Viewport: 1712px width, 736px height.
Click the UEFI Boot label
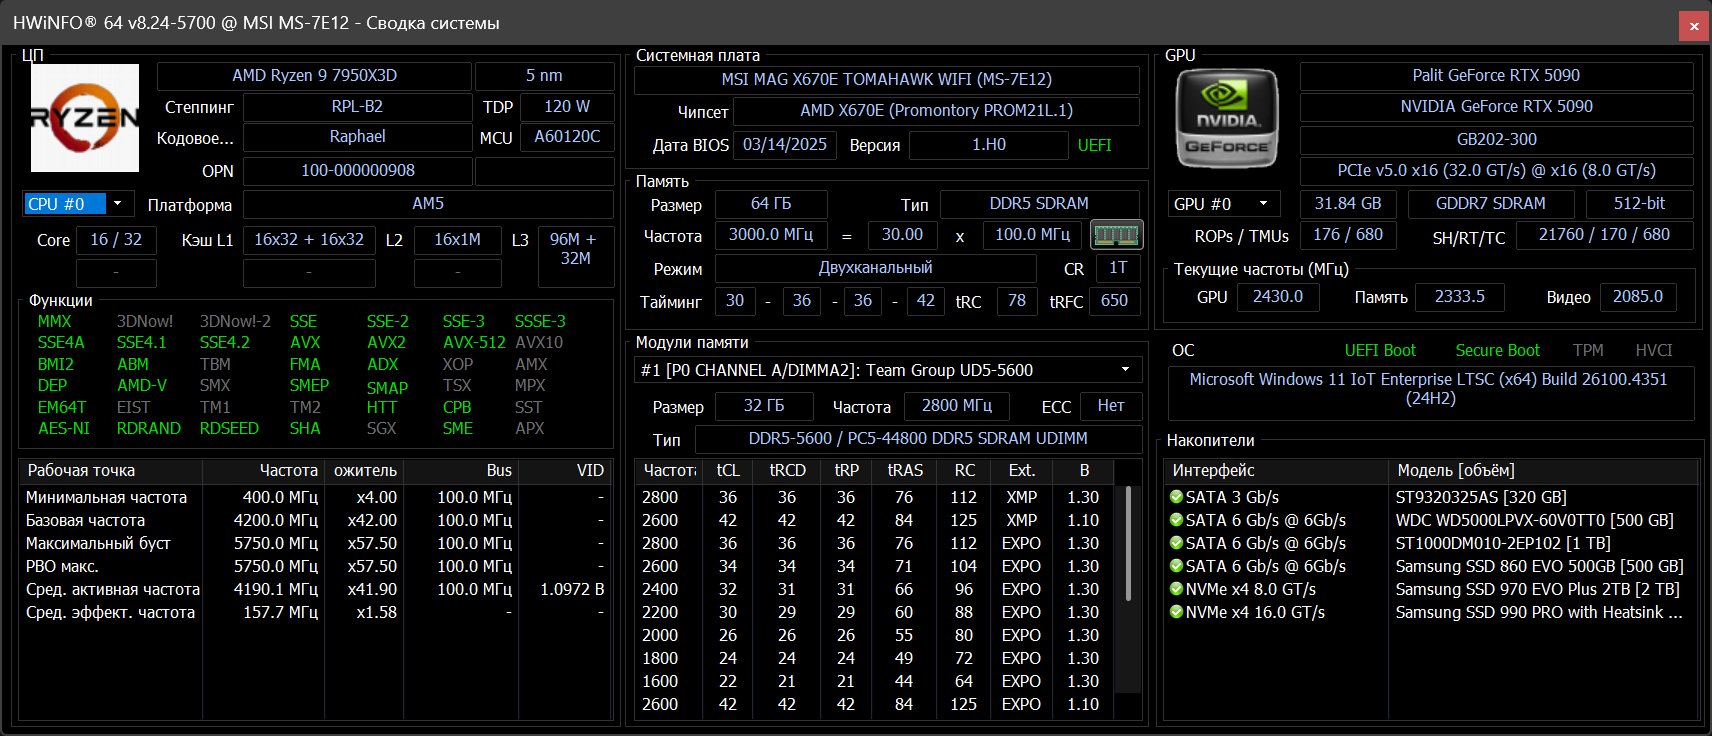pyautogui.click(x=1380, y=350)
